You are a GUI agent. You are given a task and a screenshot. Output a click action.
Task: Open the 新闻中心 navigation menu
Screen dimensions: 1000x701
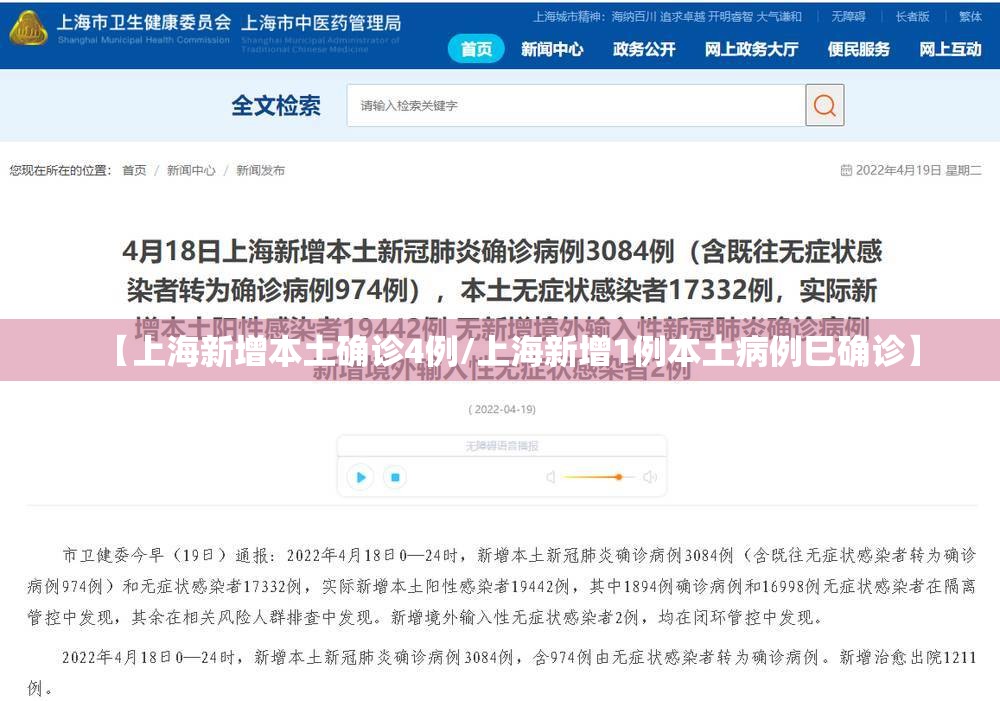(x=552, y=49)
